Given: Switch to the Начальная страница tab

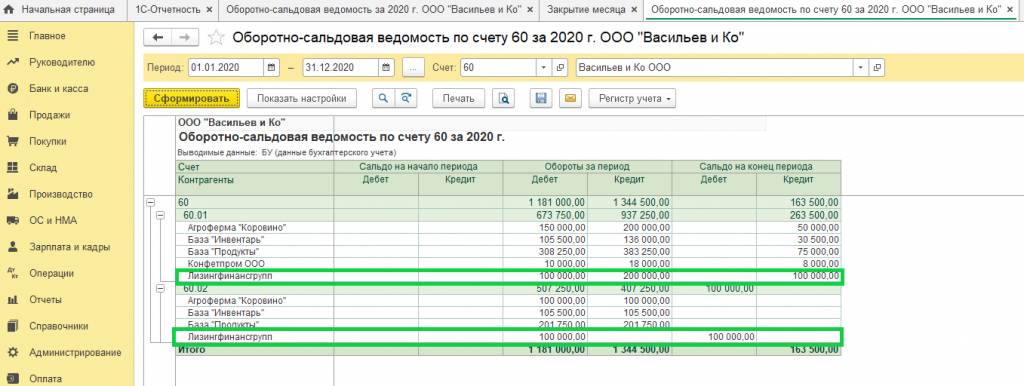Looking at the screenshot, I should (x=59, y=10).
